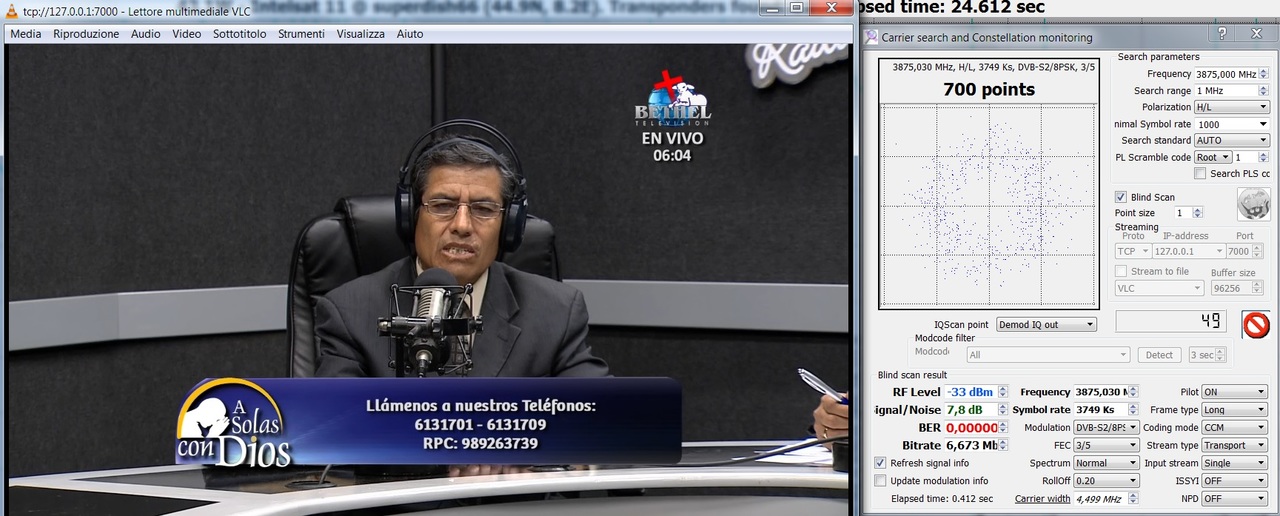Open the RollOff 0.20 dropdown
This screenshot has width=1280, height=516.
click(x=1106, y=481)
